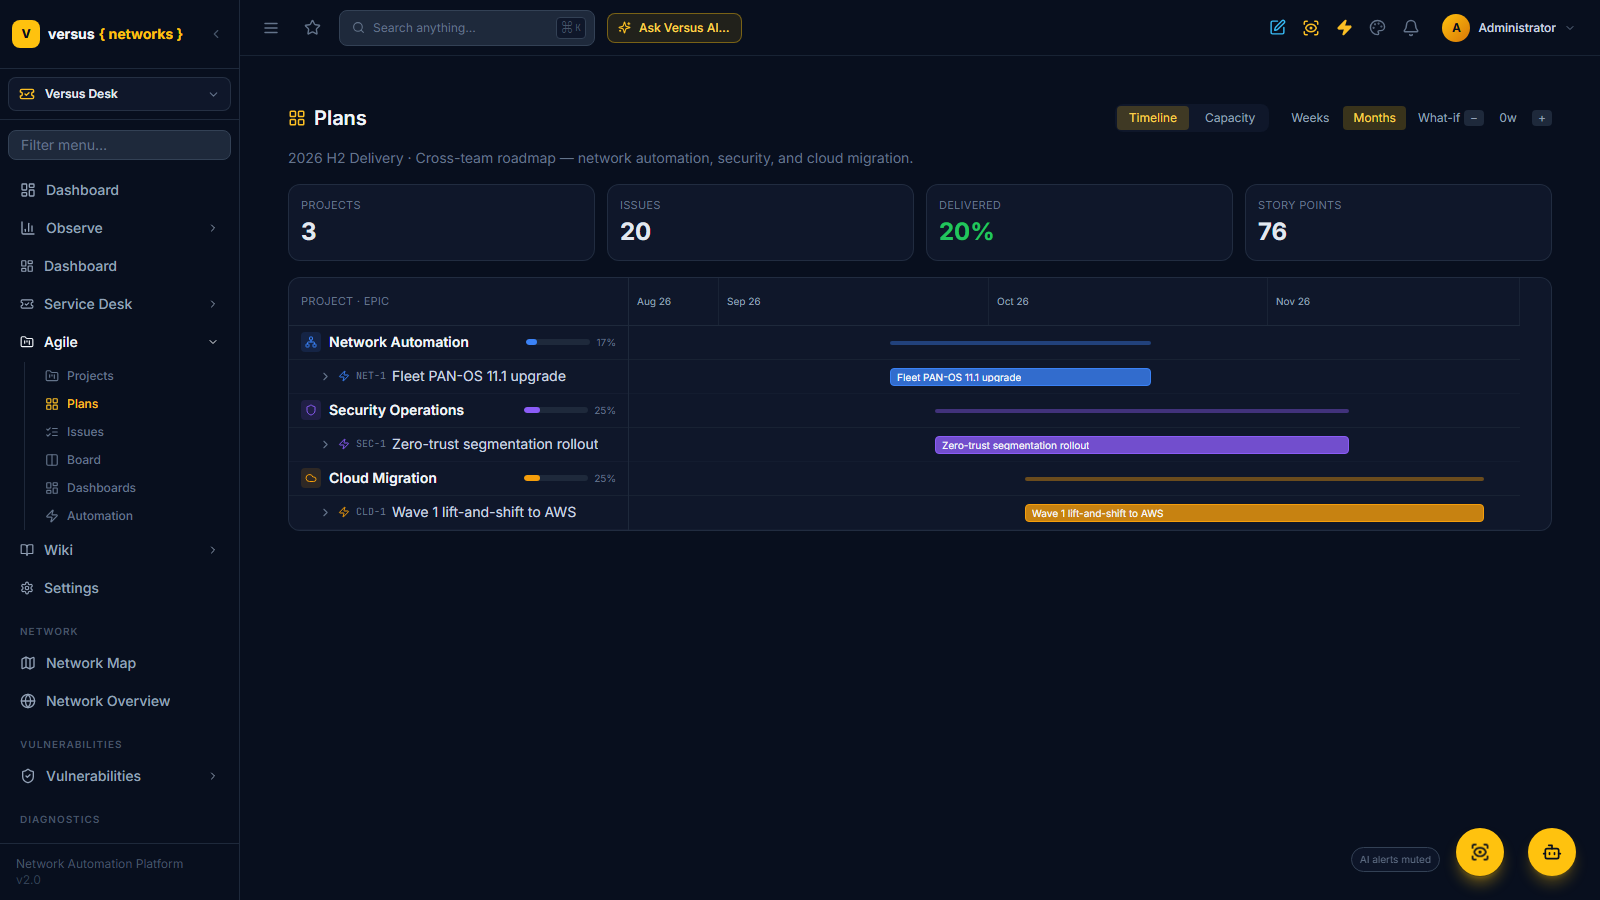Click the header scan focus icon
This screenshot has height=900, width=1600.
pos(1311,28)
